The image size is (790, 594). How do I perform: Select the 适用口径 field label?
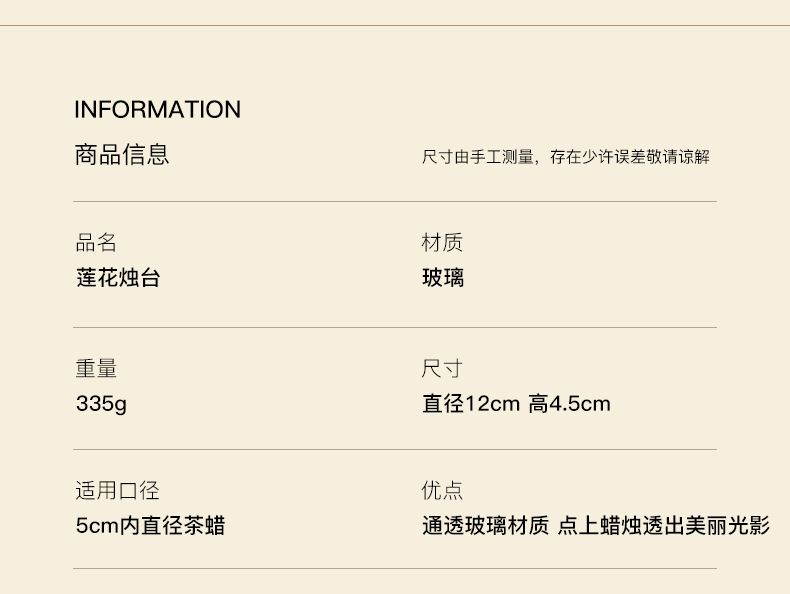(x=117, y=490)
